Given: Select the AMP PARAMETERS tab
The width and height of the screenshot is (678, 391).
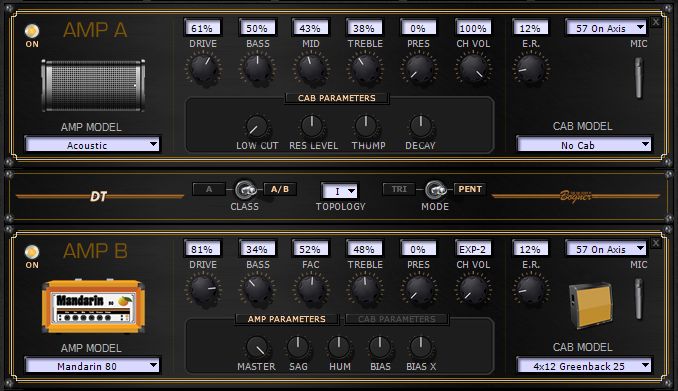Looking at the screenshot, I should point(287,319).
